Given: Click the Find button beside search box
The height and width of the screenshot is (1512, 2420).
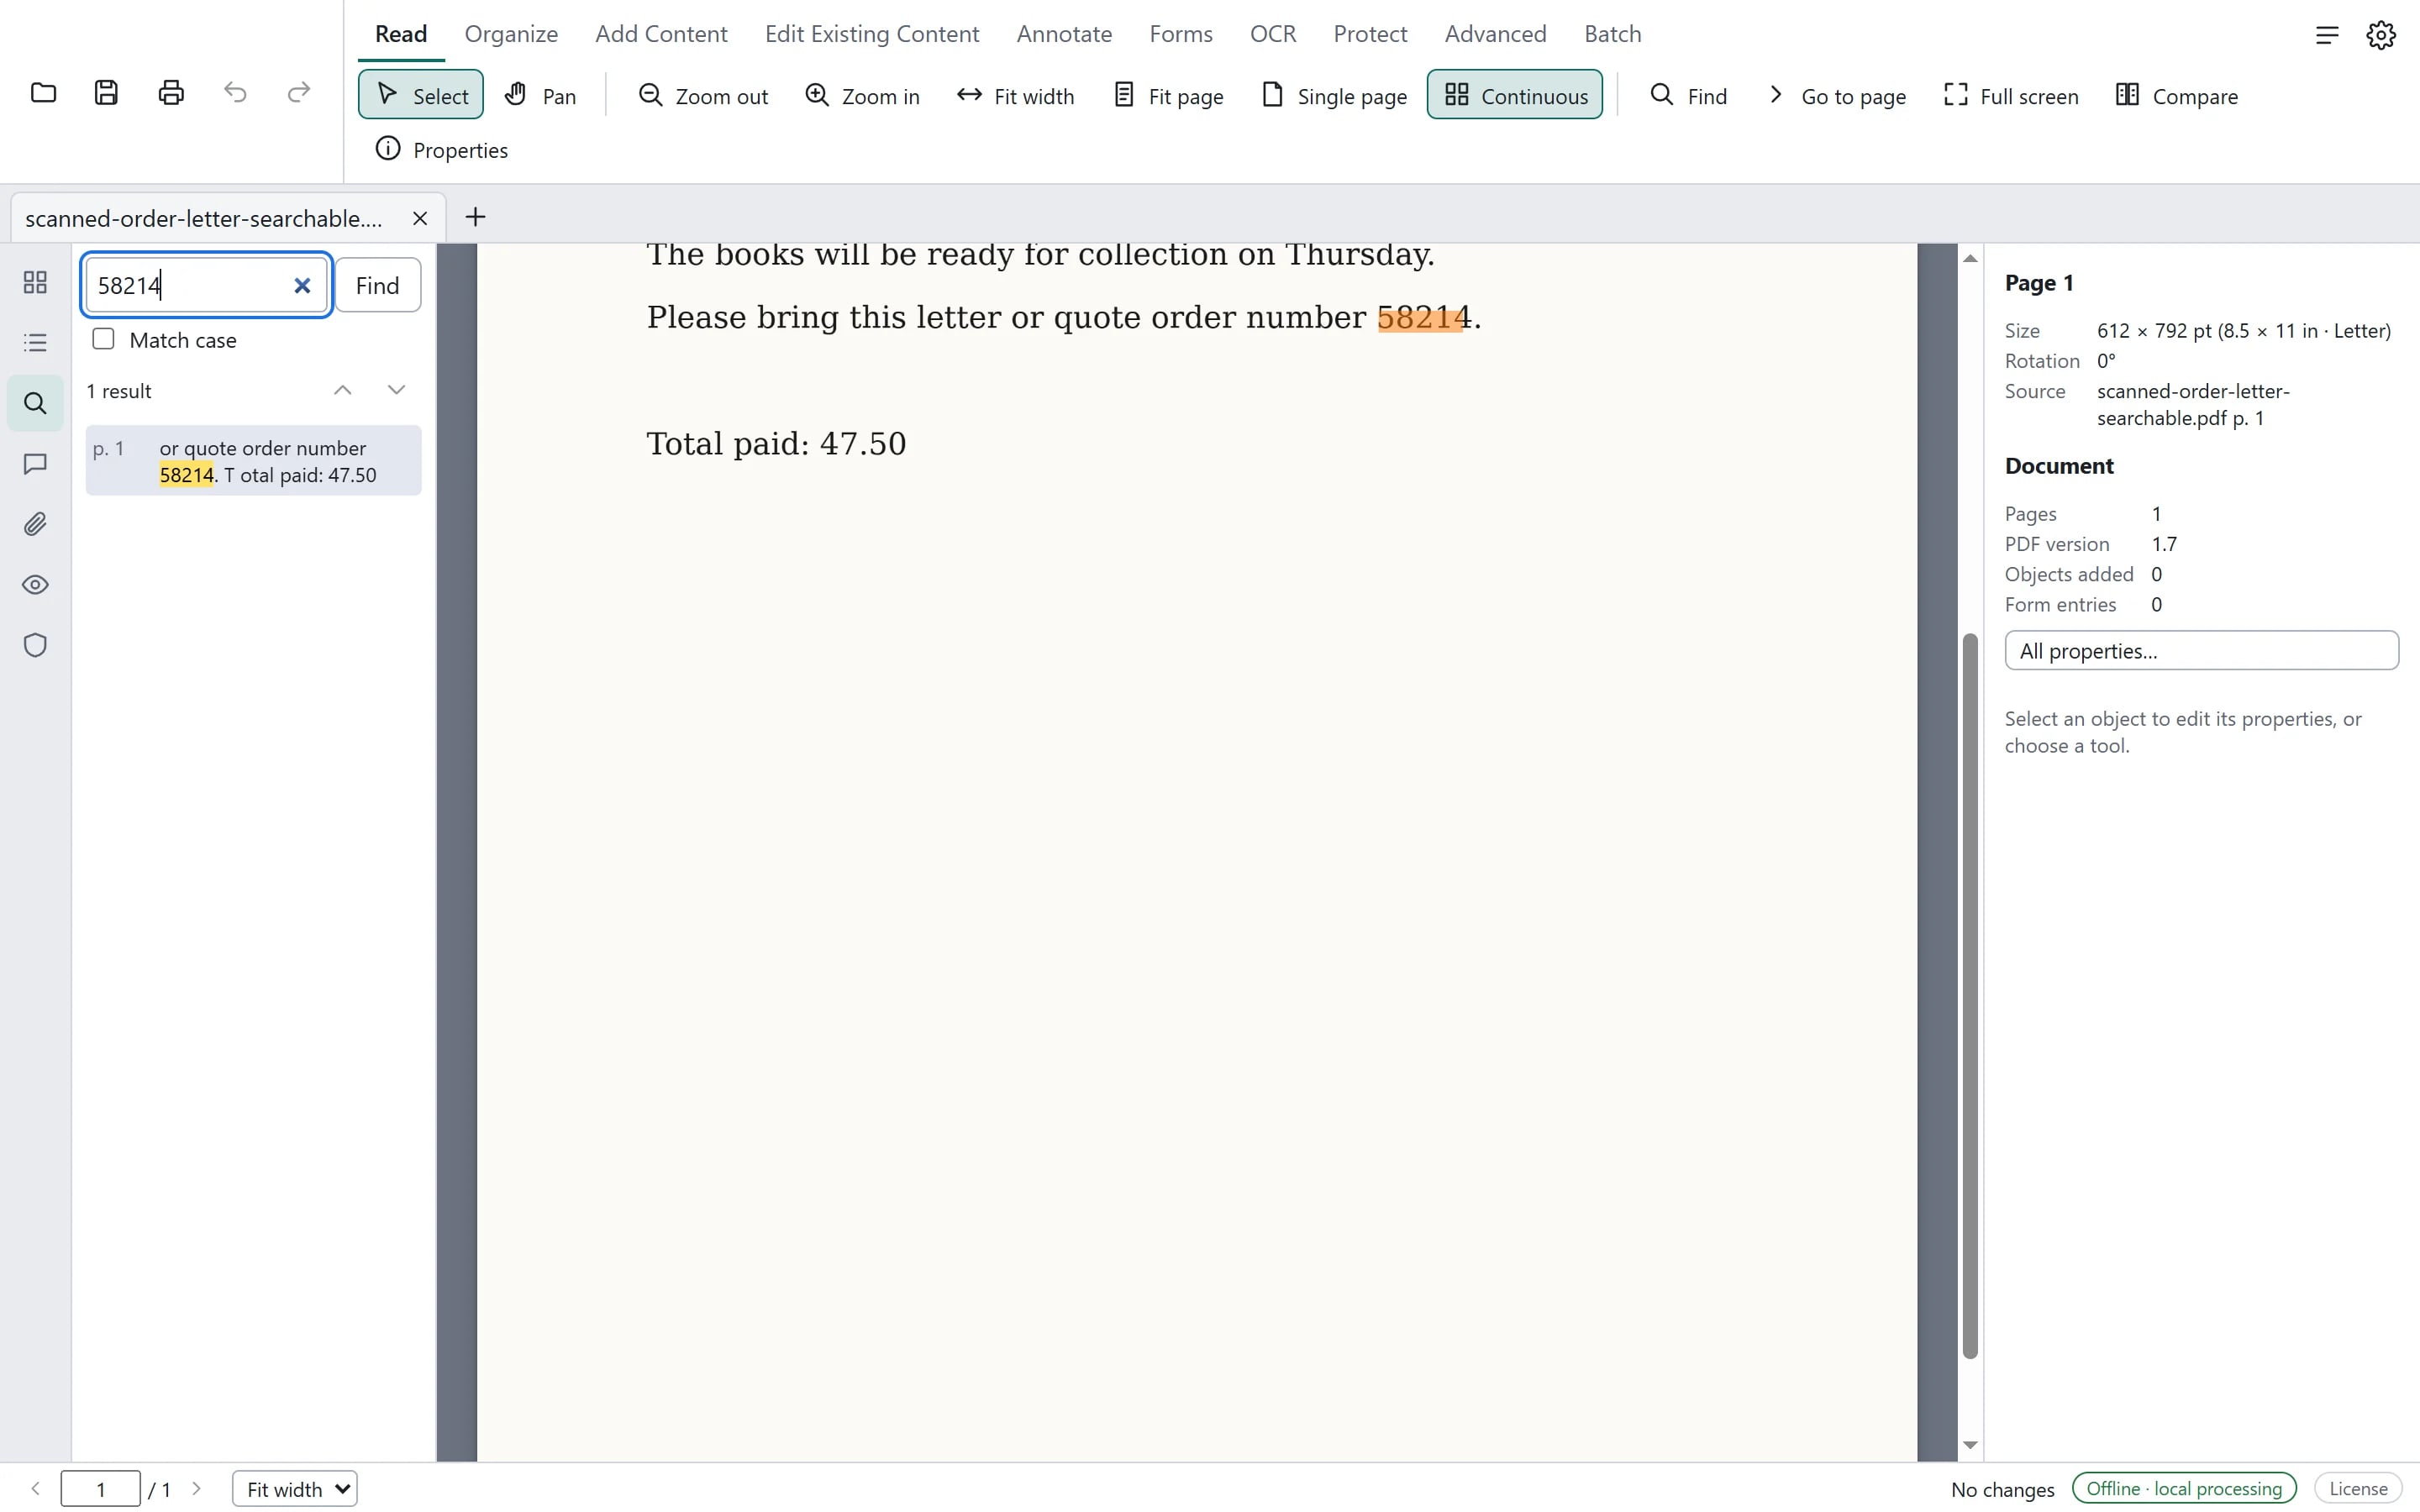Looking at the screenshot, I should (x=377, y=285).
